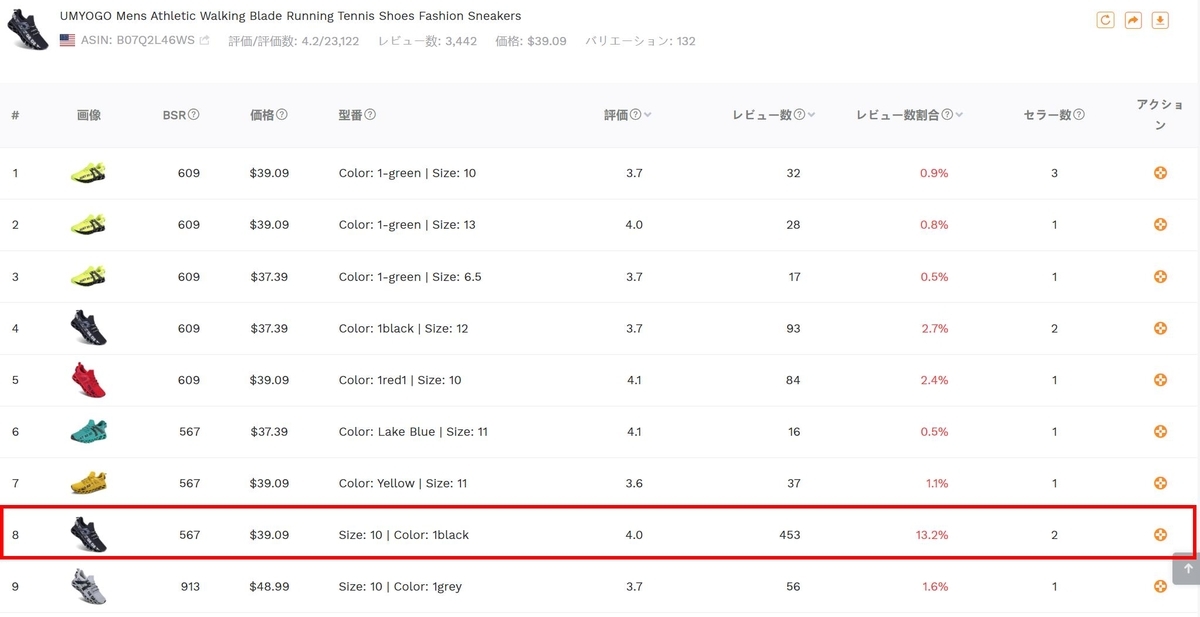Sort by レビュー数割合 using its dropdown arrow
The image size is (1200, 617).
(959, 115)
